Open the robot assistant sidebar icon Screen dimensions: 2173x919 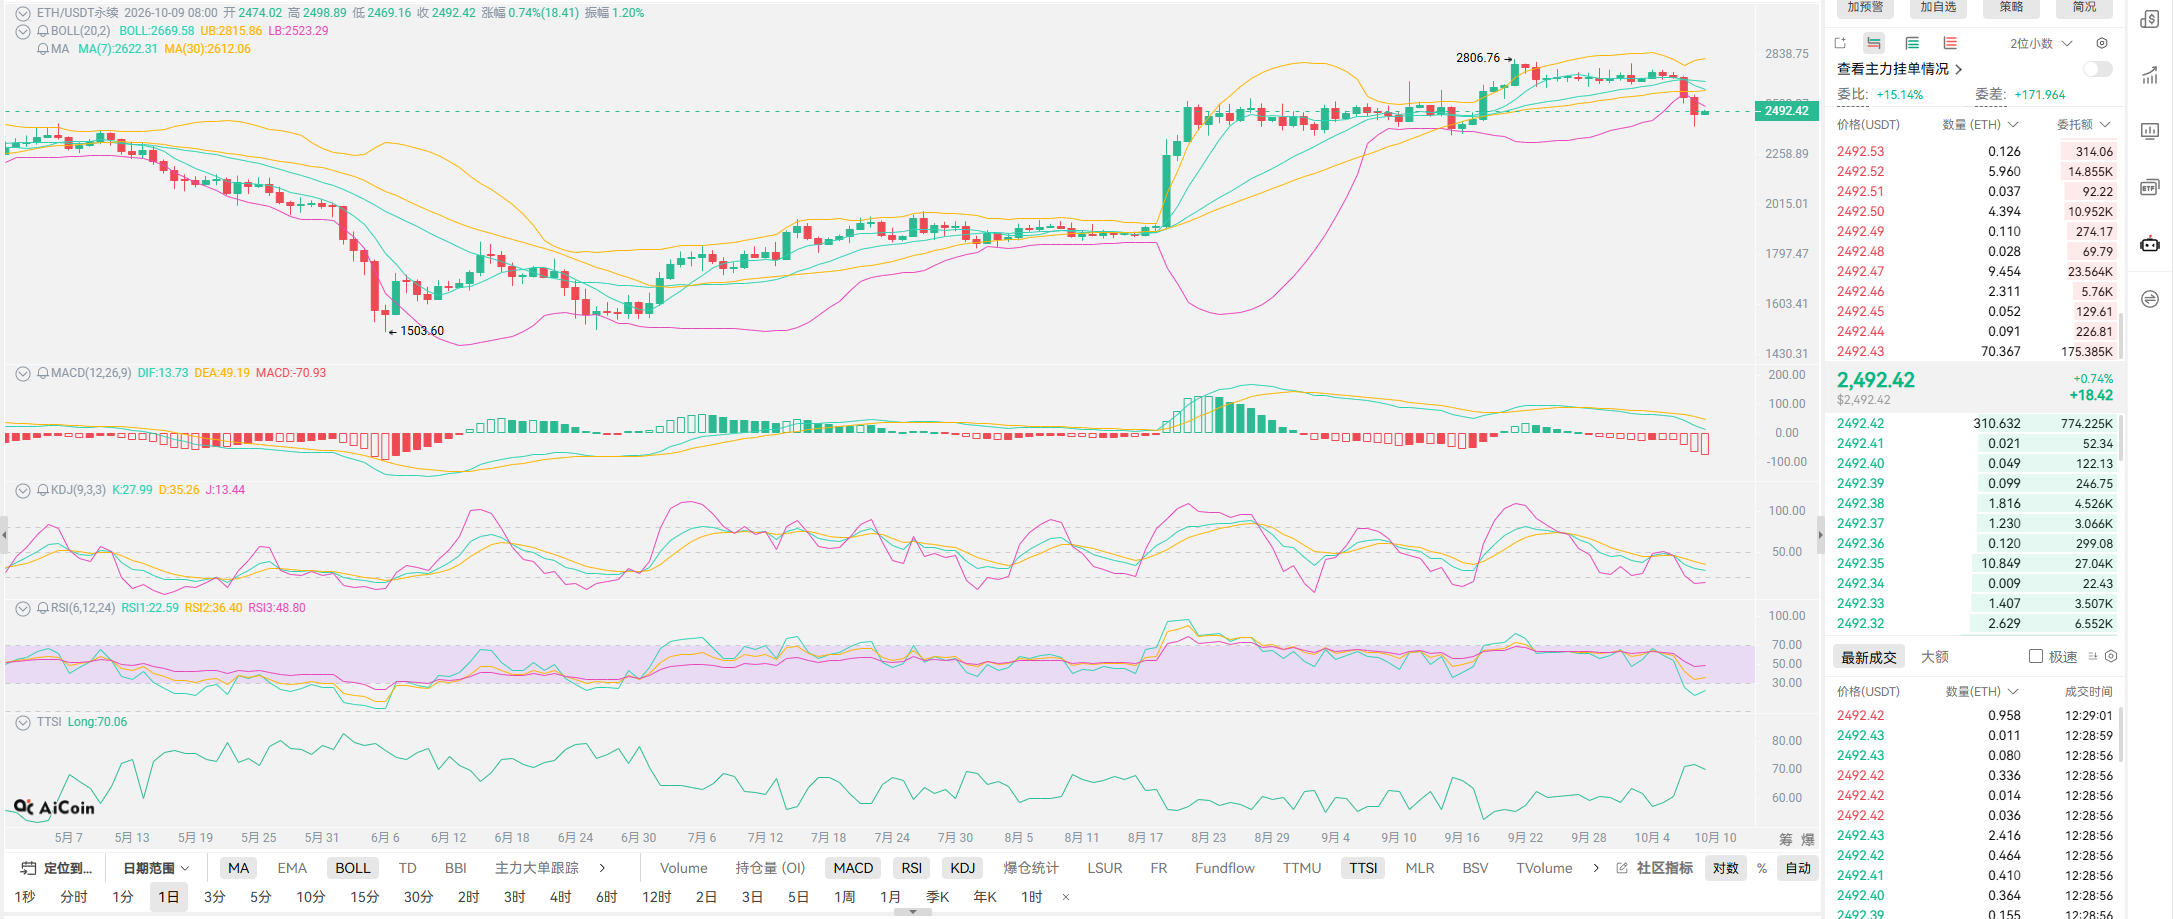(x=2150, y=243)
